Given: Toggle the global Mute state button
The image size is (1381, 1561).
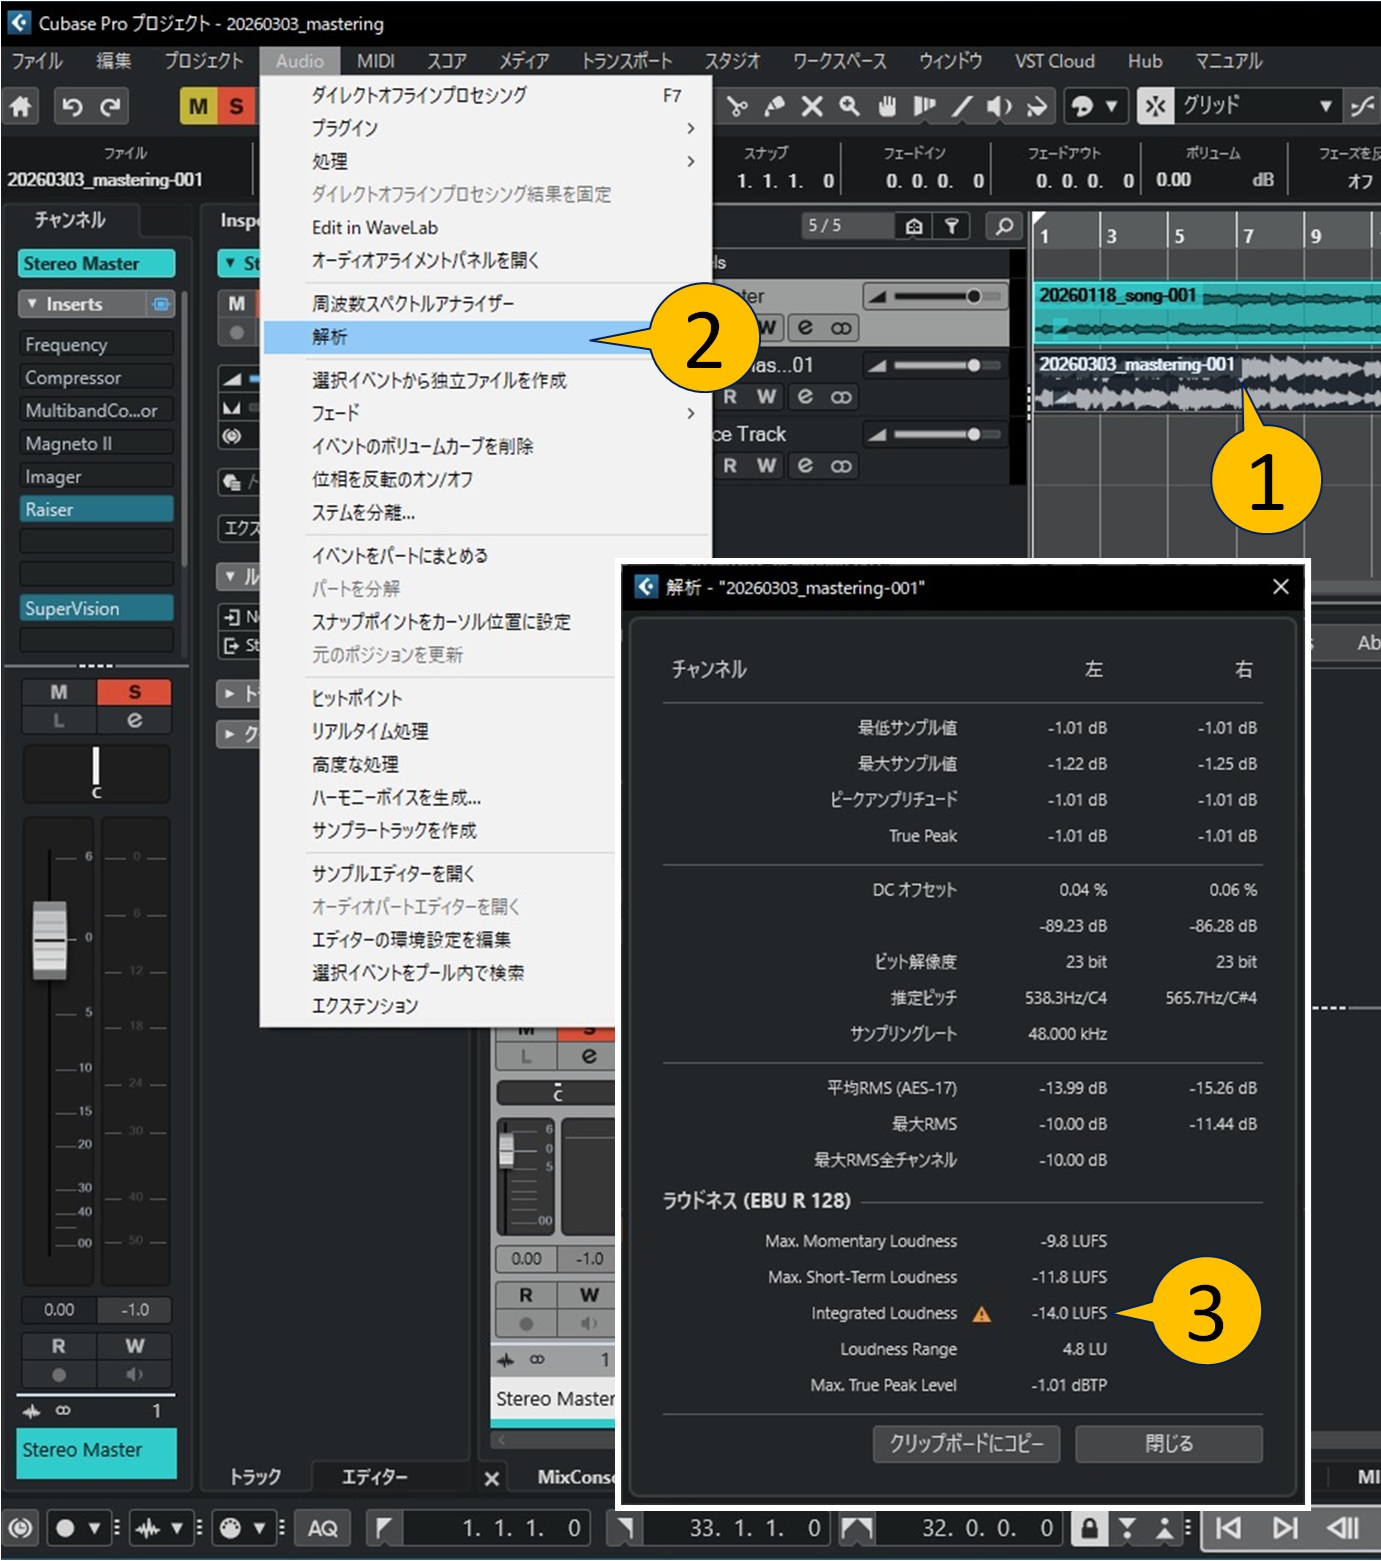Looking at the screenshot, I should click(198, 106).
